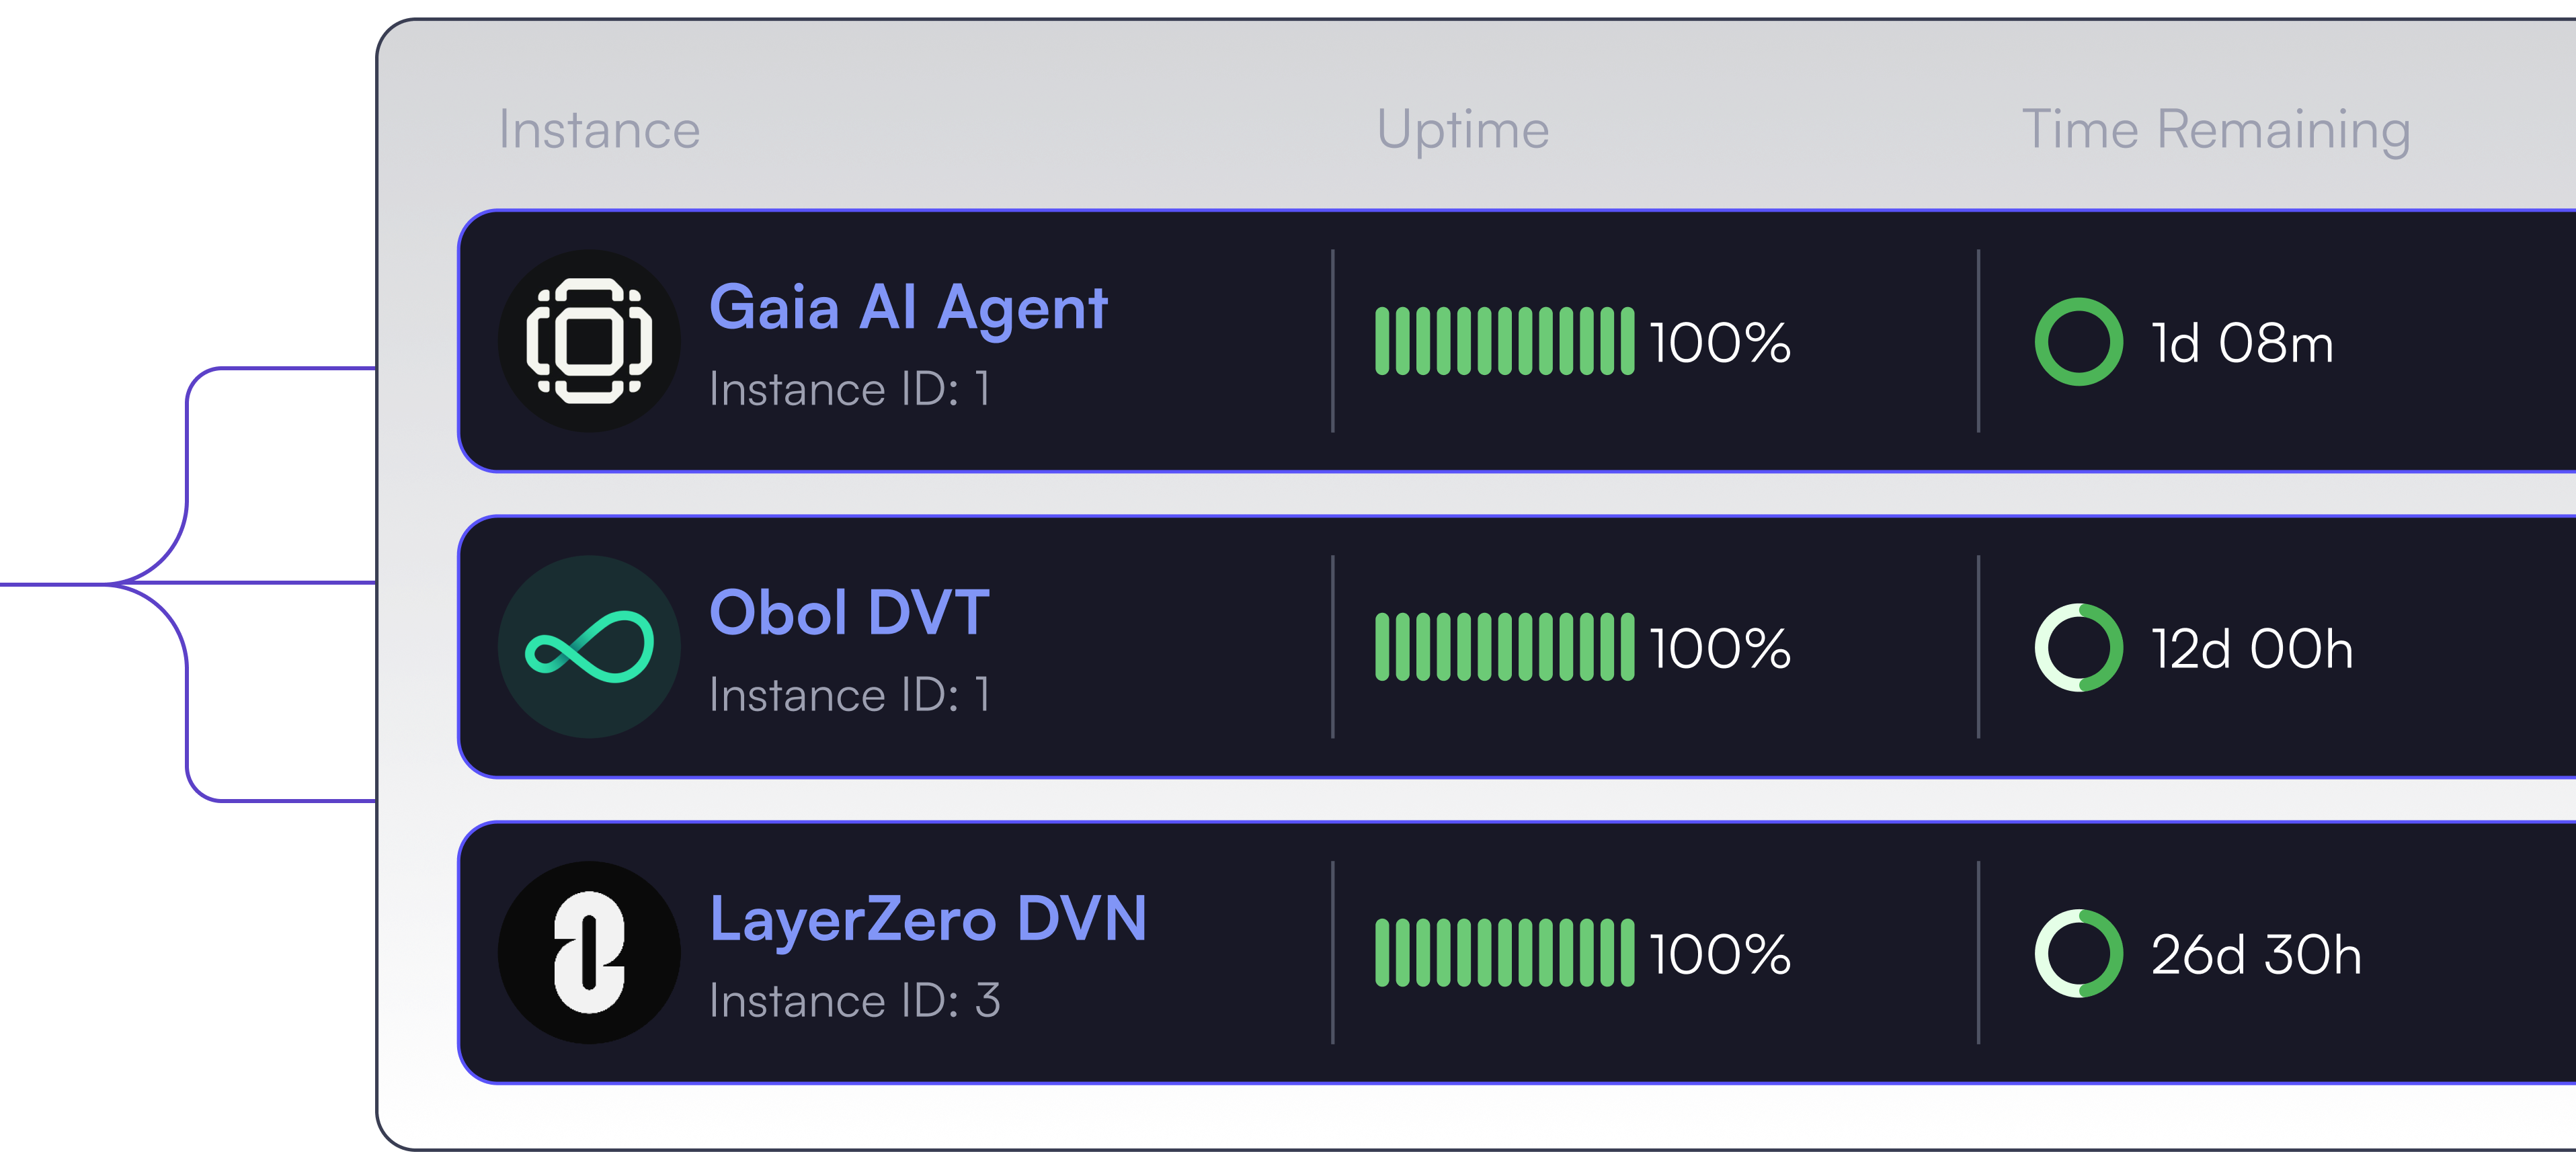The width and height of the screenshot is (2576, 1168).
Task: Click the LayerZero time remaining ring icon
Action: click(2078, 954)
